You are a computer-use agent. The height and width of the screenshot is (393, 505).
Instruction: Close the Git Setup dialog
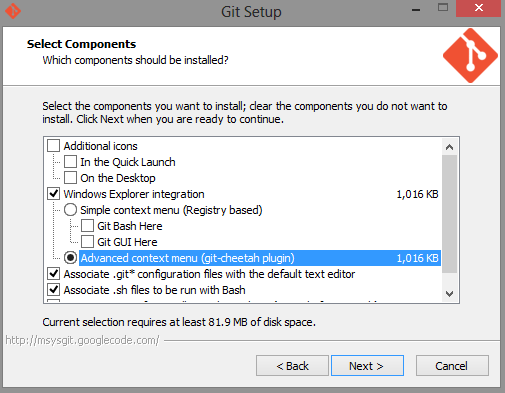click(x=478, y=8)
